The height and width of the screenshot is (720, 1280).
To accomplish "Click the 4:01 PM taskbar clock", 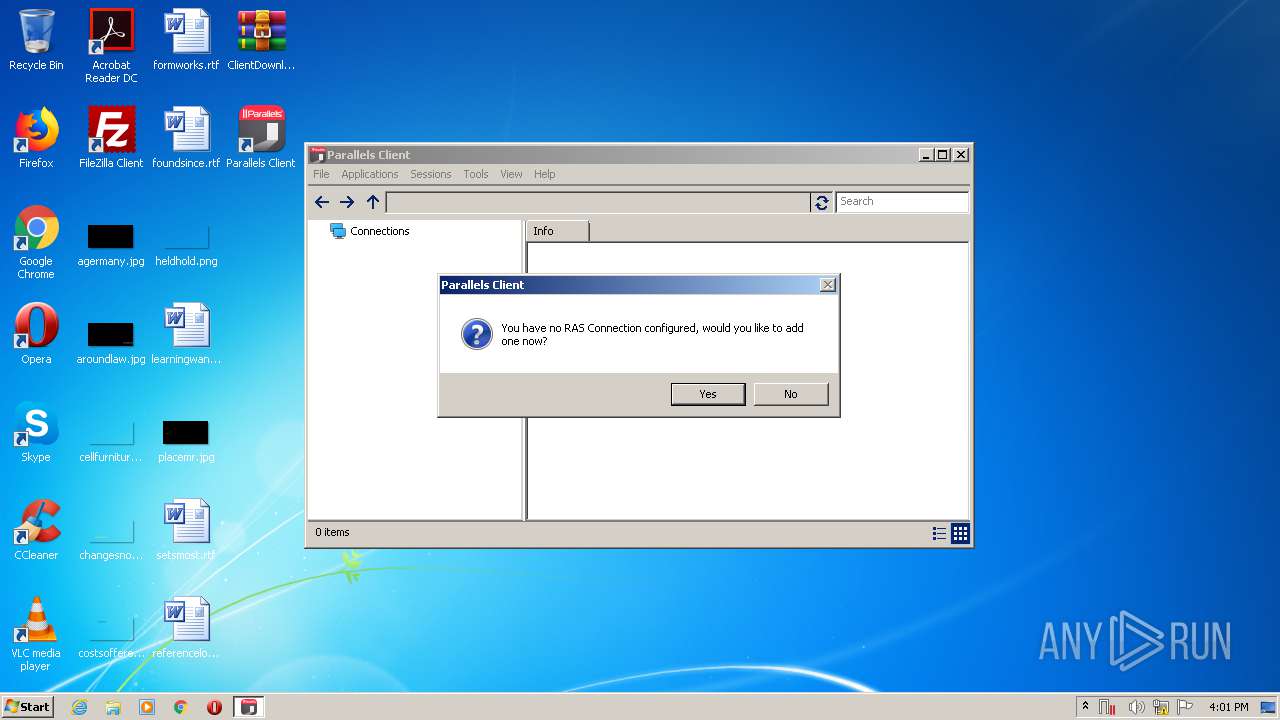I will (1228, 707).
